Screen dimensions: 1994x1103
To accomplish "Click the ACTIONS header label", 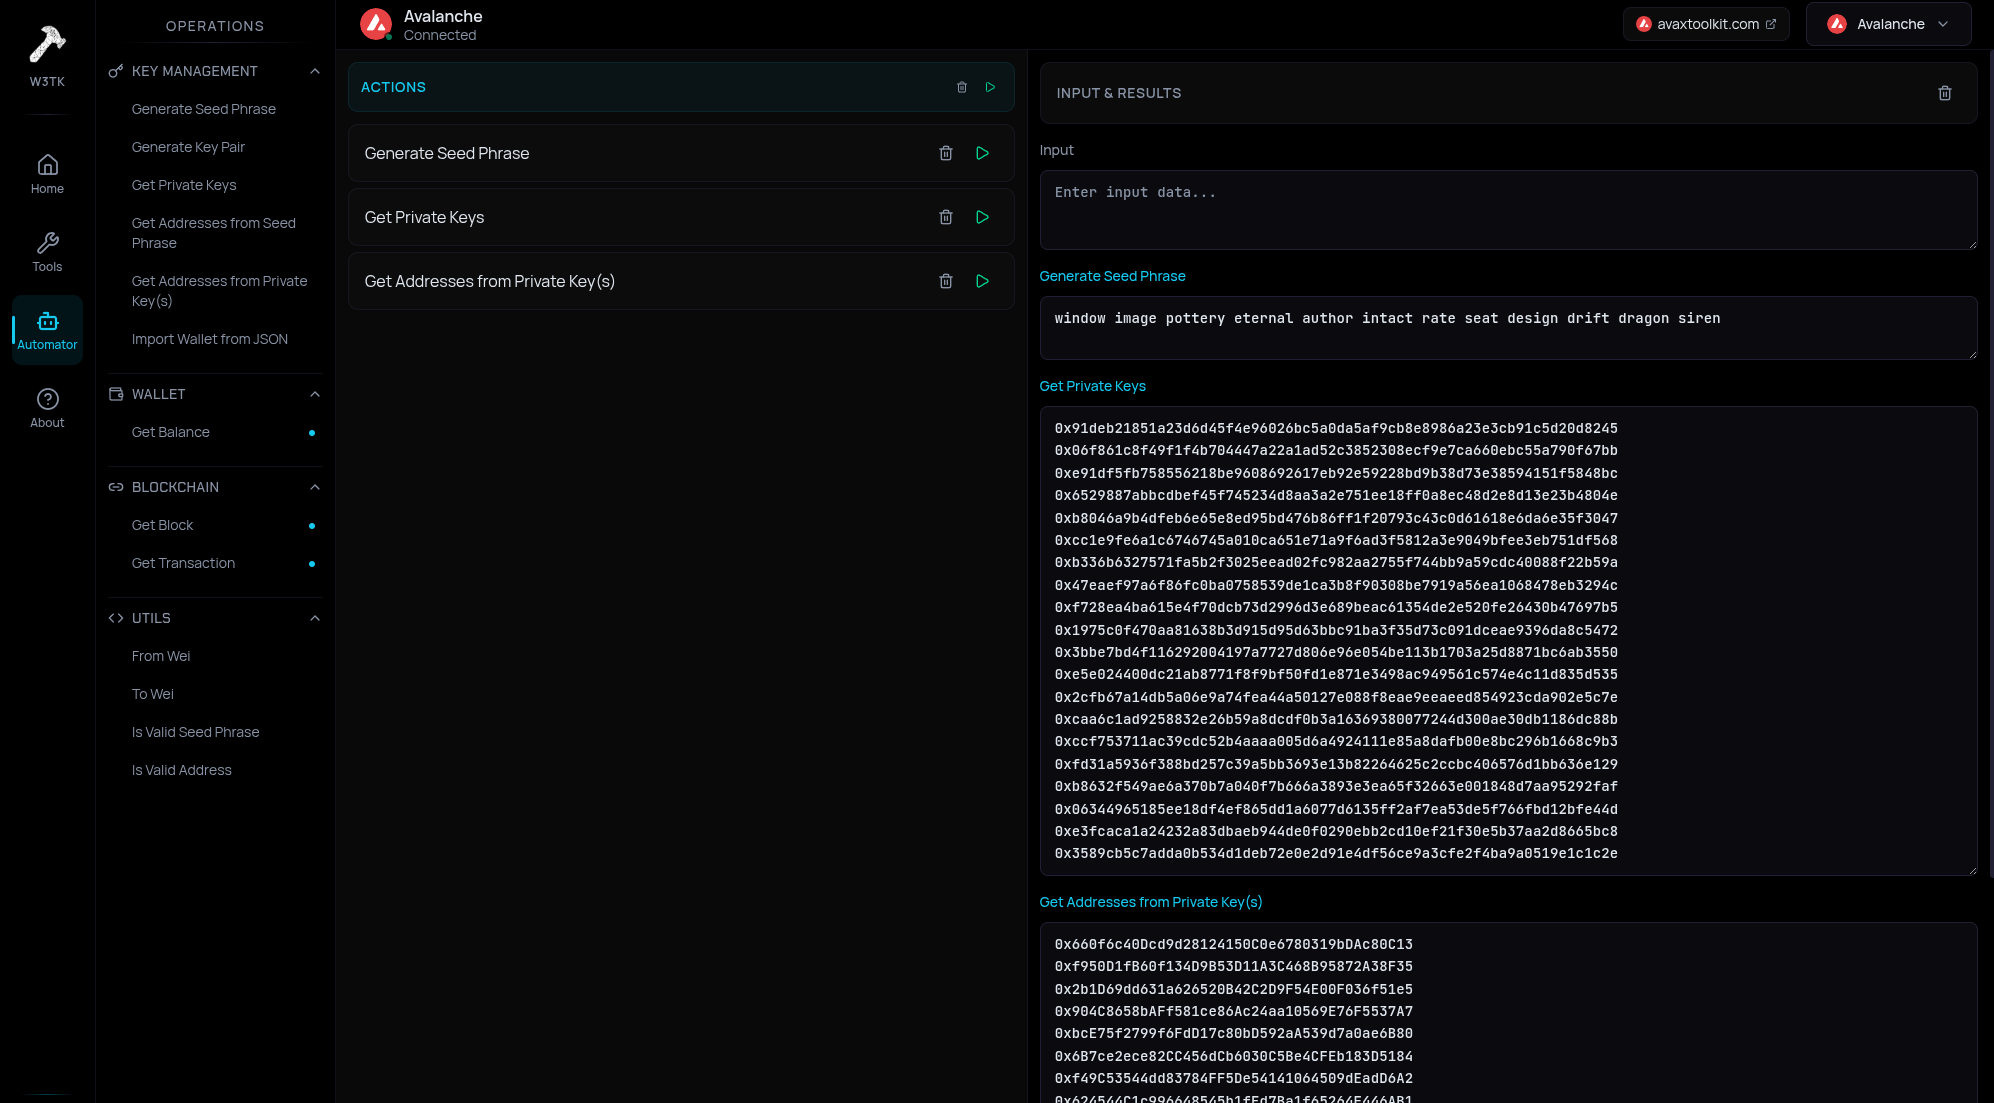I will tap(393, 87).
